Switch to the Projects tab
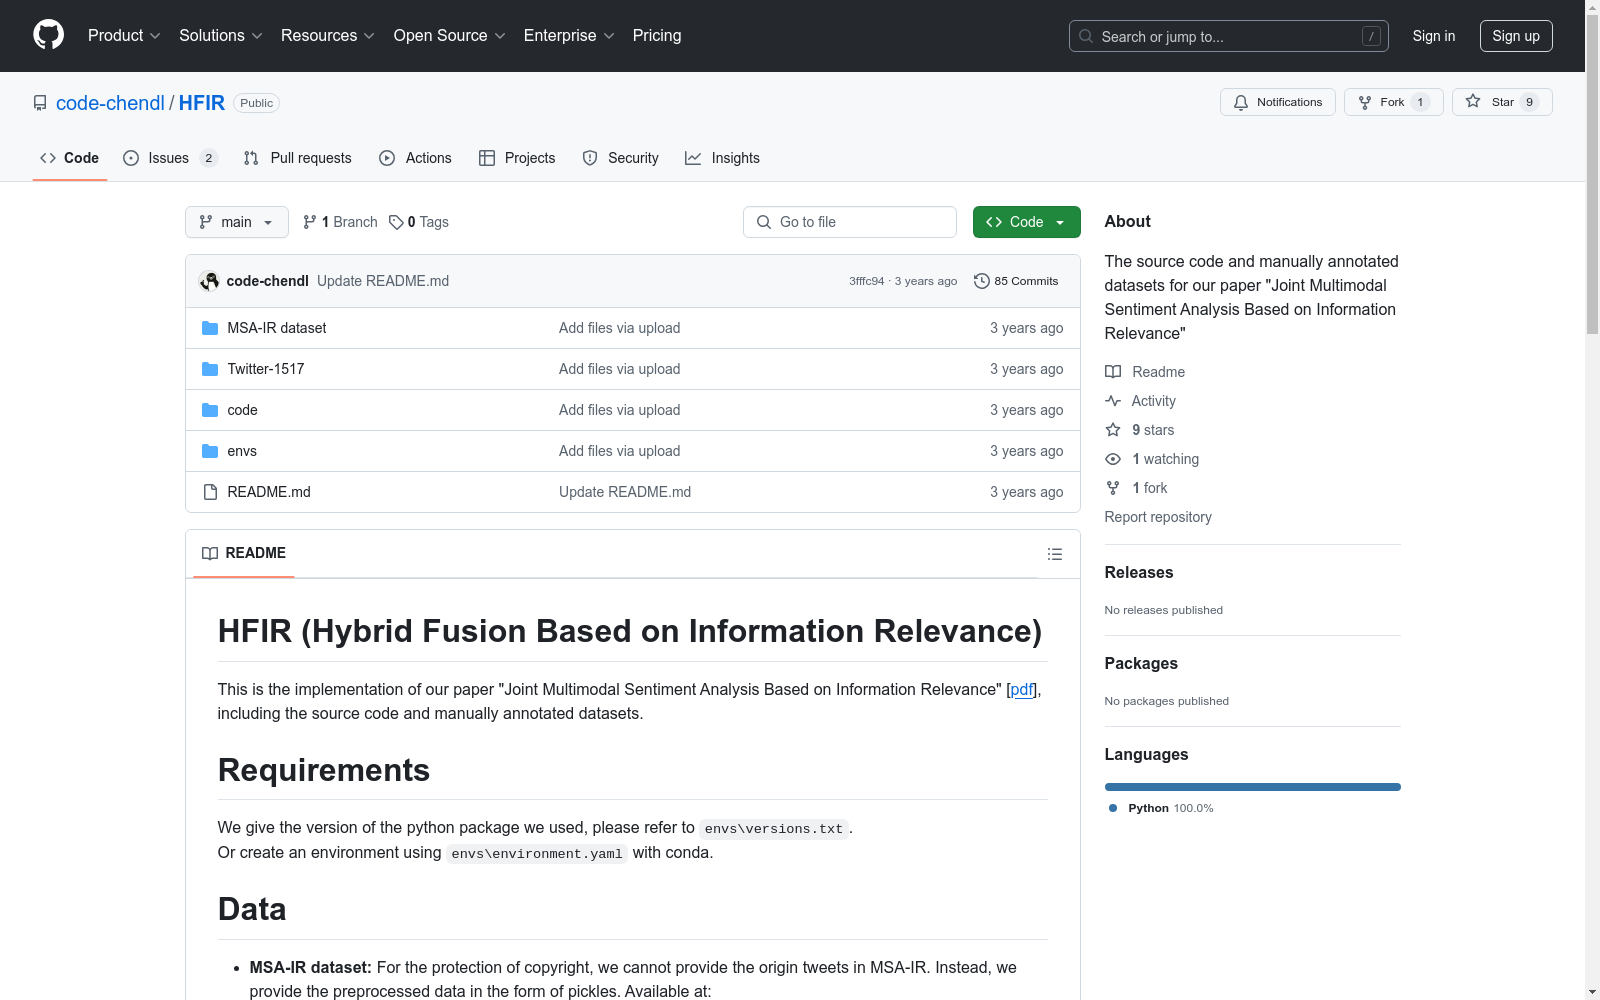This screenshot has height=1000, width=1600. click(x=517, y=158)
